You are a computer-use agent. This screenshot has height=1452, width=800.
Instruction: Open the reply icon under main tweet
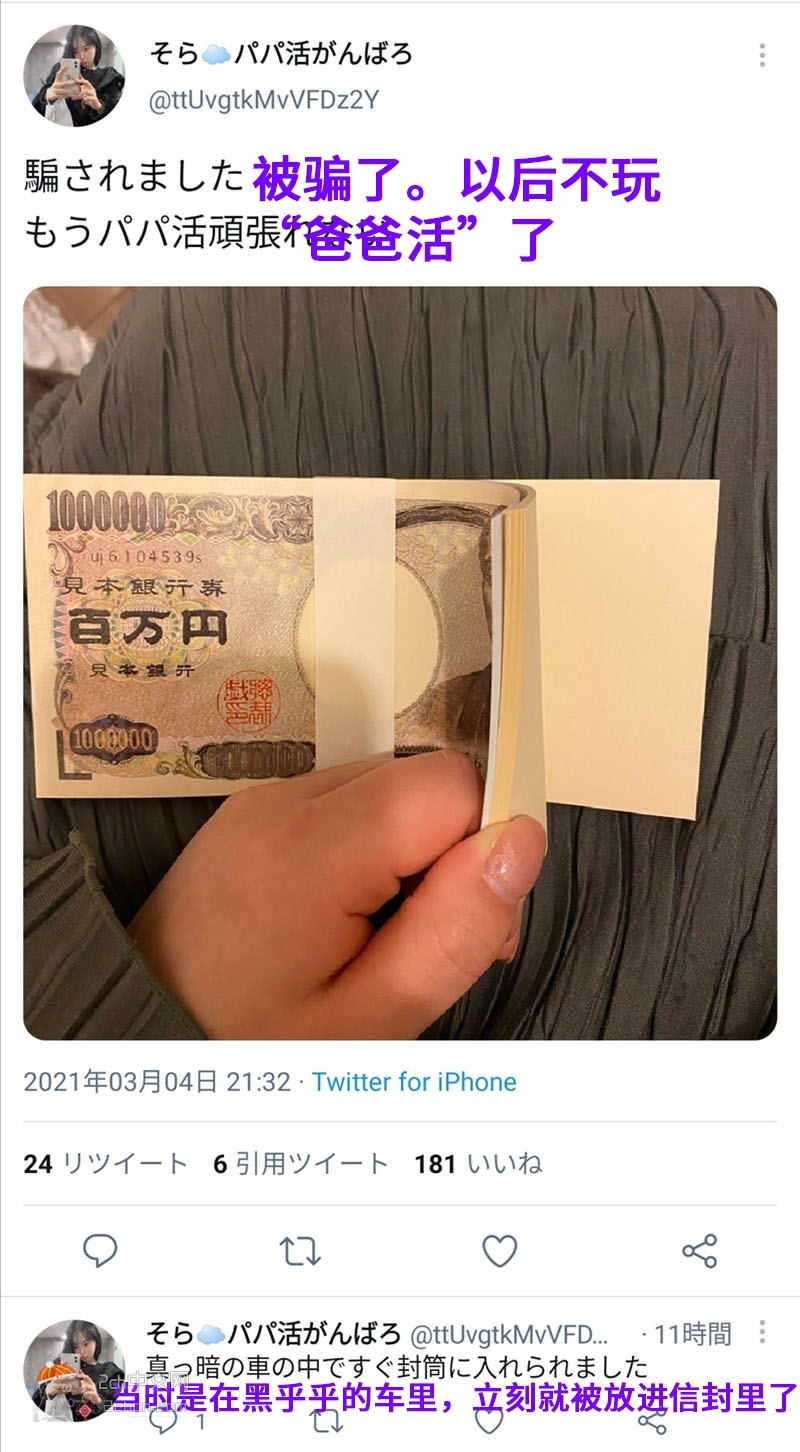(x=100, y=1251)
